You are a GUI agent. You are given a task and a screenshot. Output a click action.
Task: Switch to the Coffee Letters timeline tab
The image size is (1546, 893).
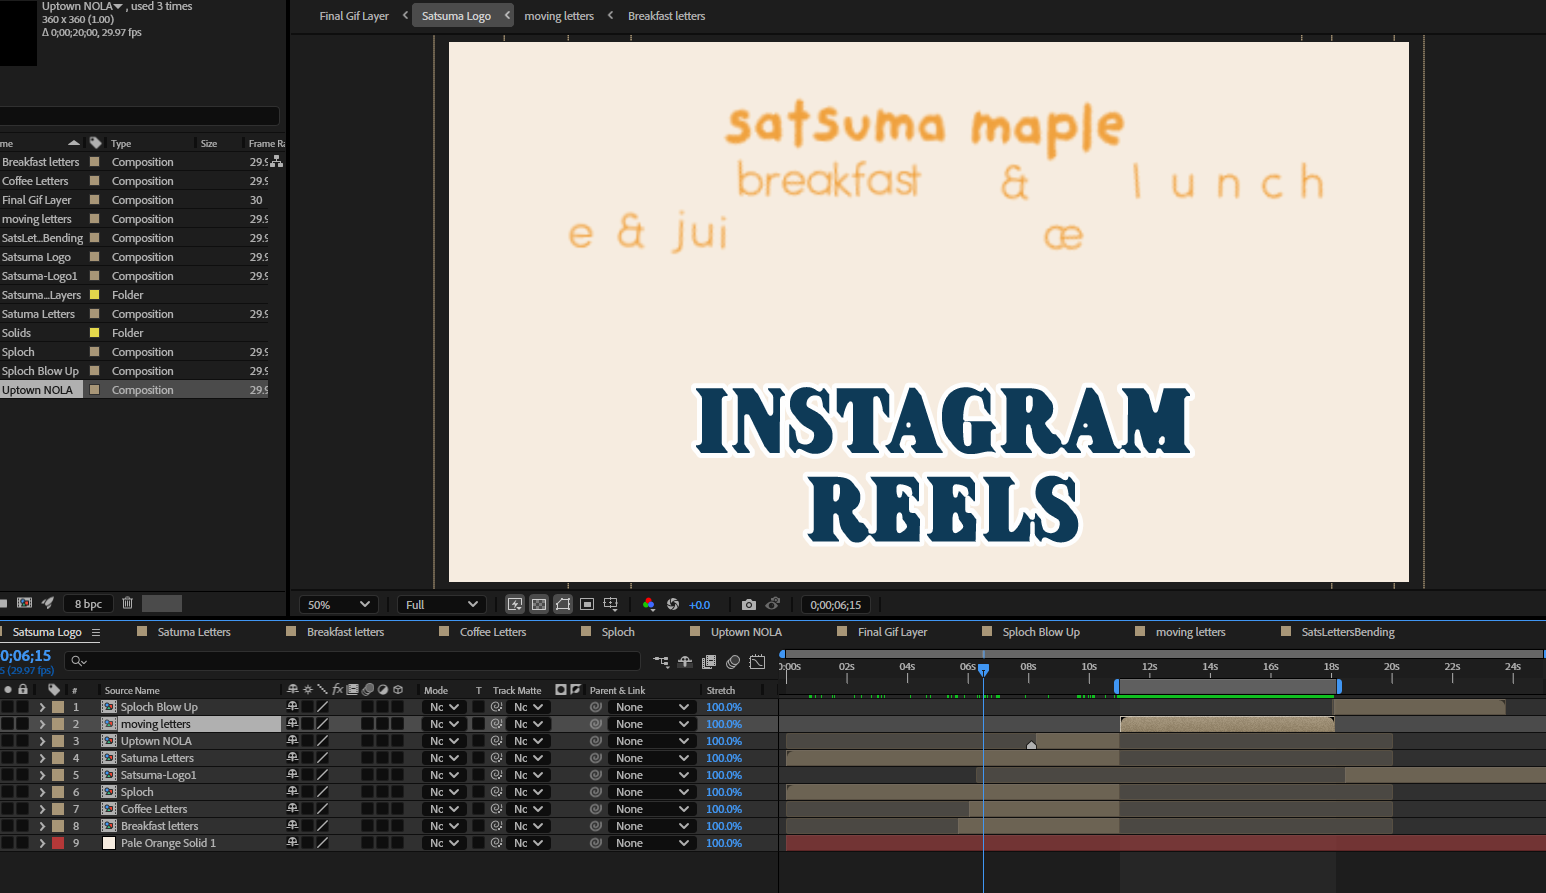point(492,632)
